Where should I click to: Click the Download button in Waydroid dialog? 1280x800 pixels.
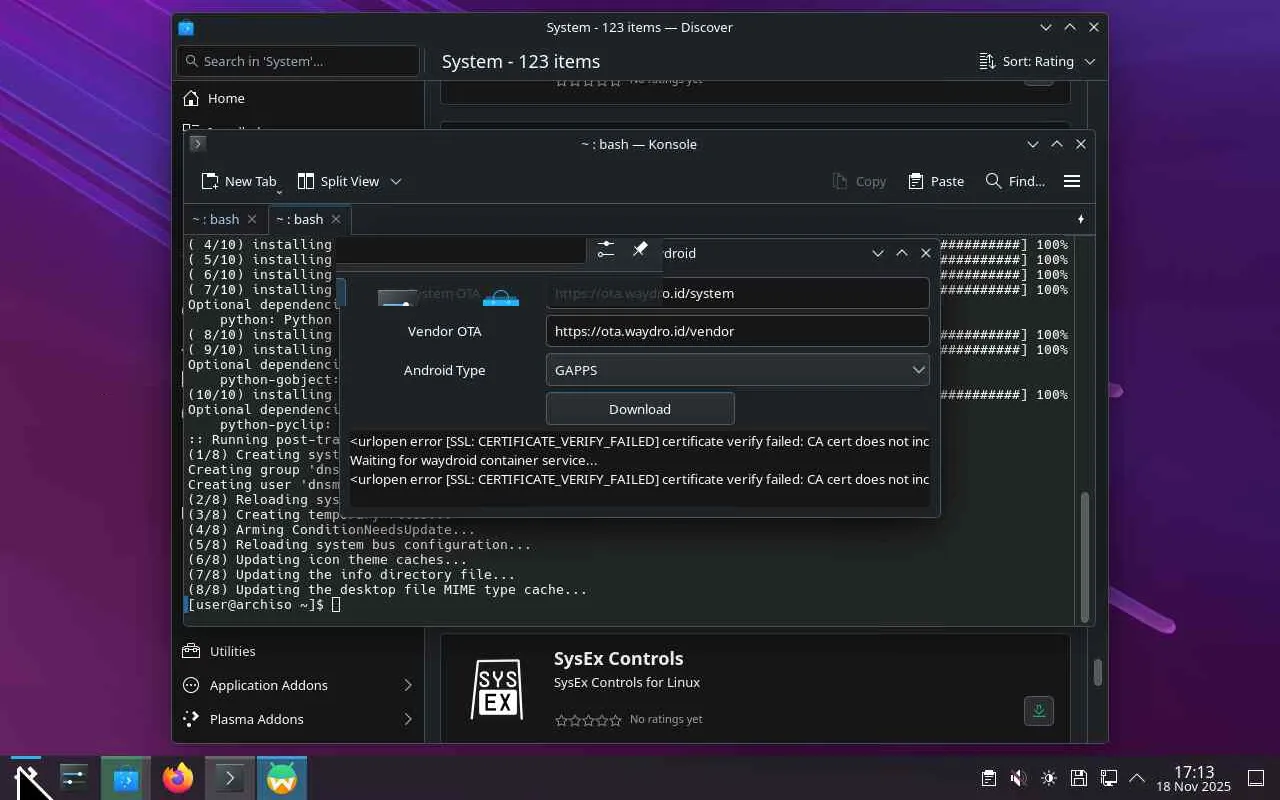coord(640,409)
